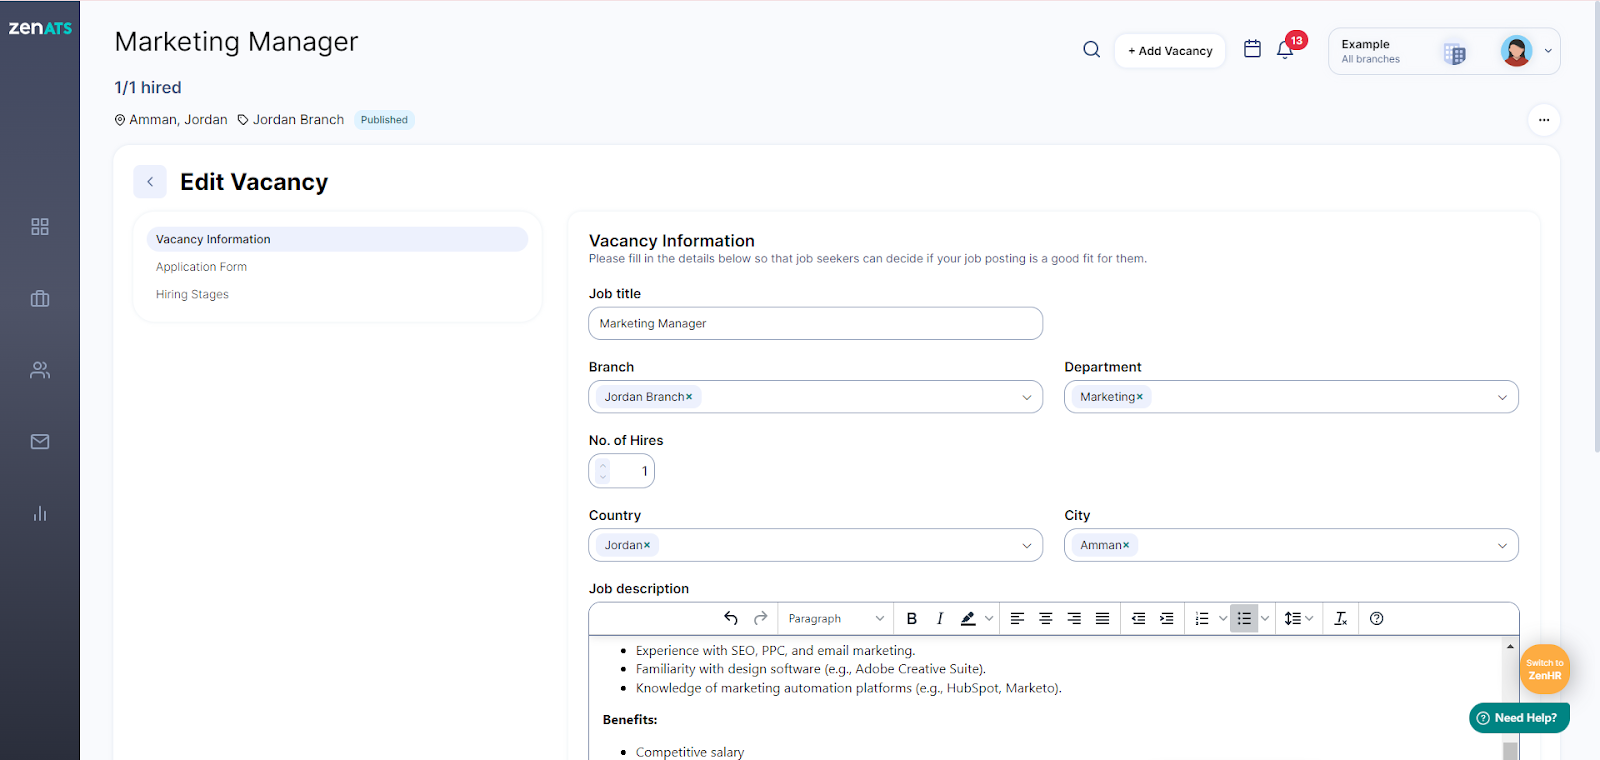Screen dimensions: 1600x760
Task: Open the notifications bell with 13 badge
Action: point(1286,49)
